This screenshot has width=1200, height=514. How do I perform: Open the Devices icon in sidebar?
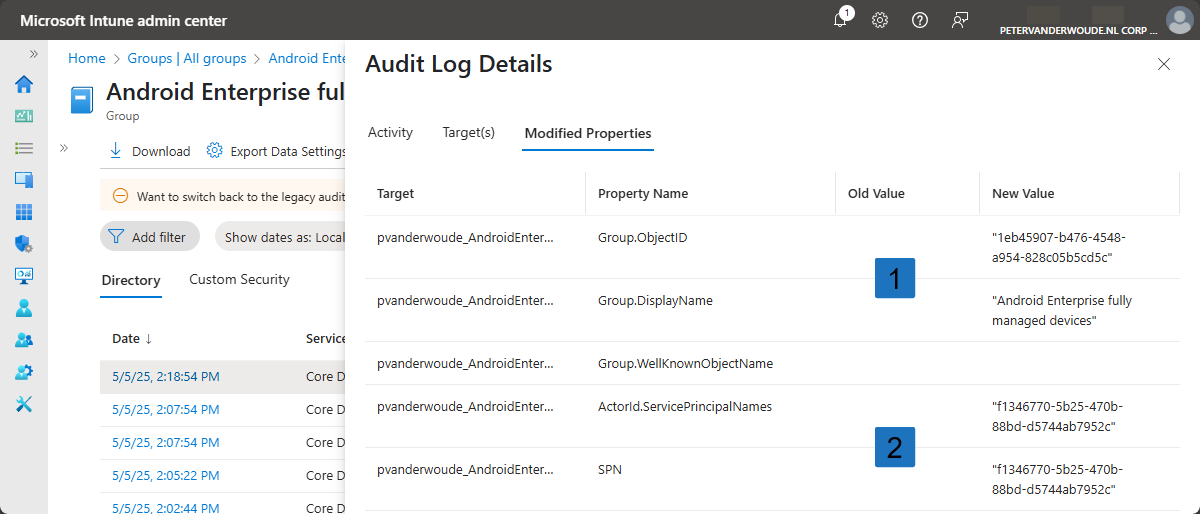point(24,180)
